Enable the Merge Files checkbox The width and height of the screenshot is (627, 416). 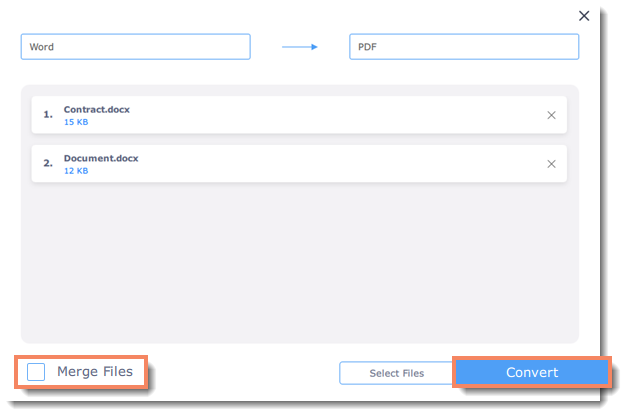click(36, 372)
